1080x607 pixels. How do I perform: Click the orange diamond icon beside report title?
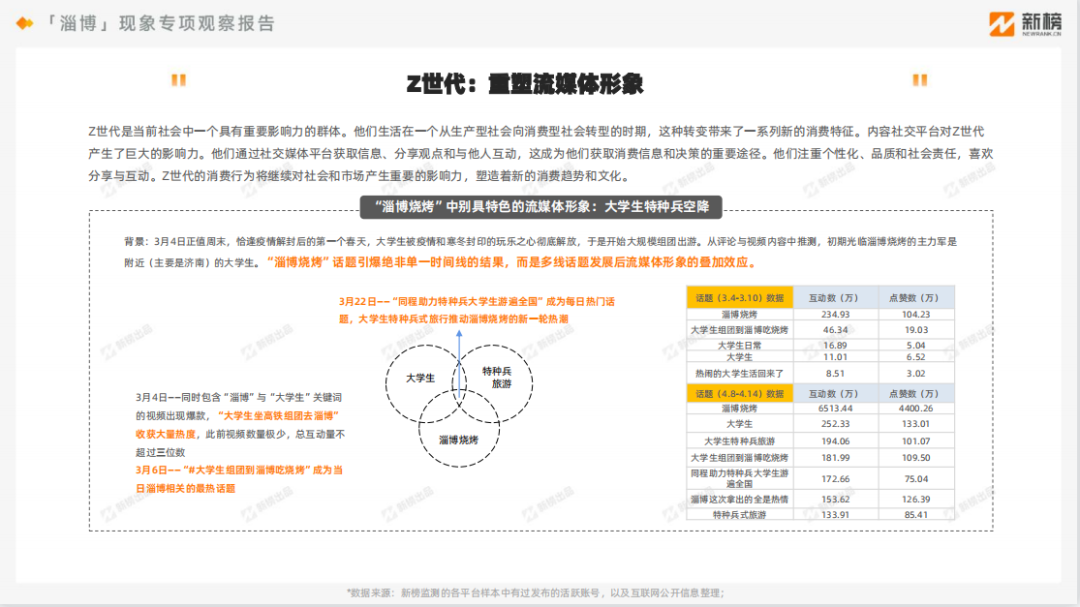pyautogui.click(x=25, y=23)
